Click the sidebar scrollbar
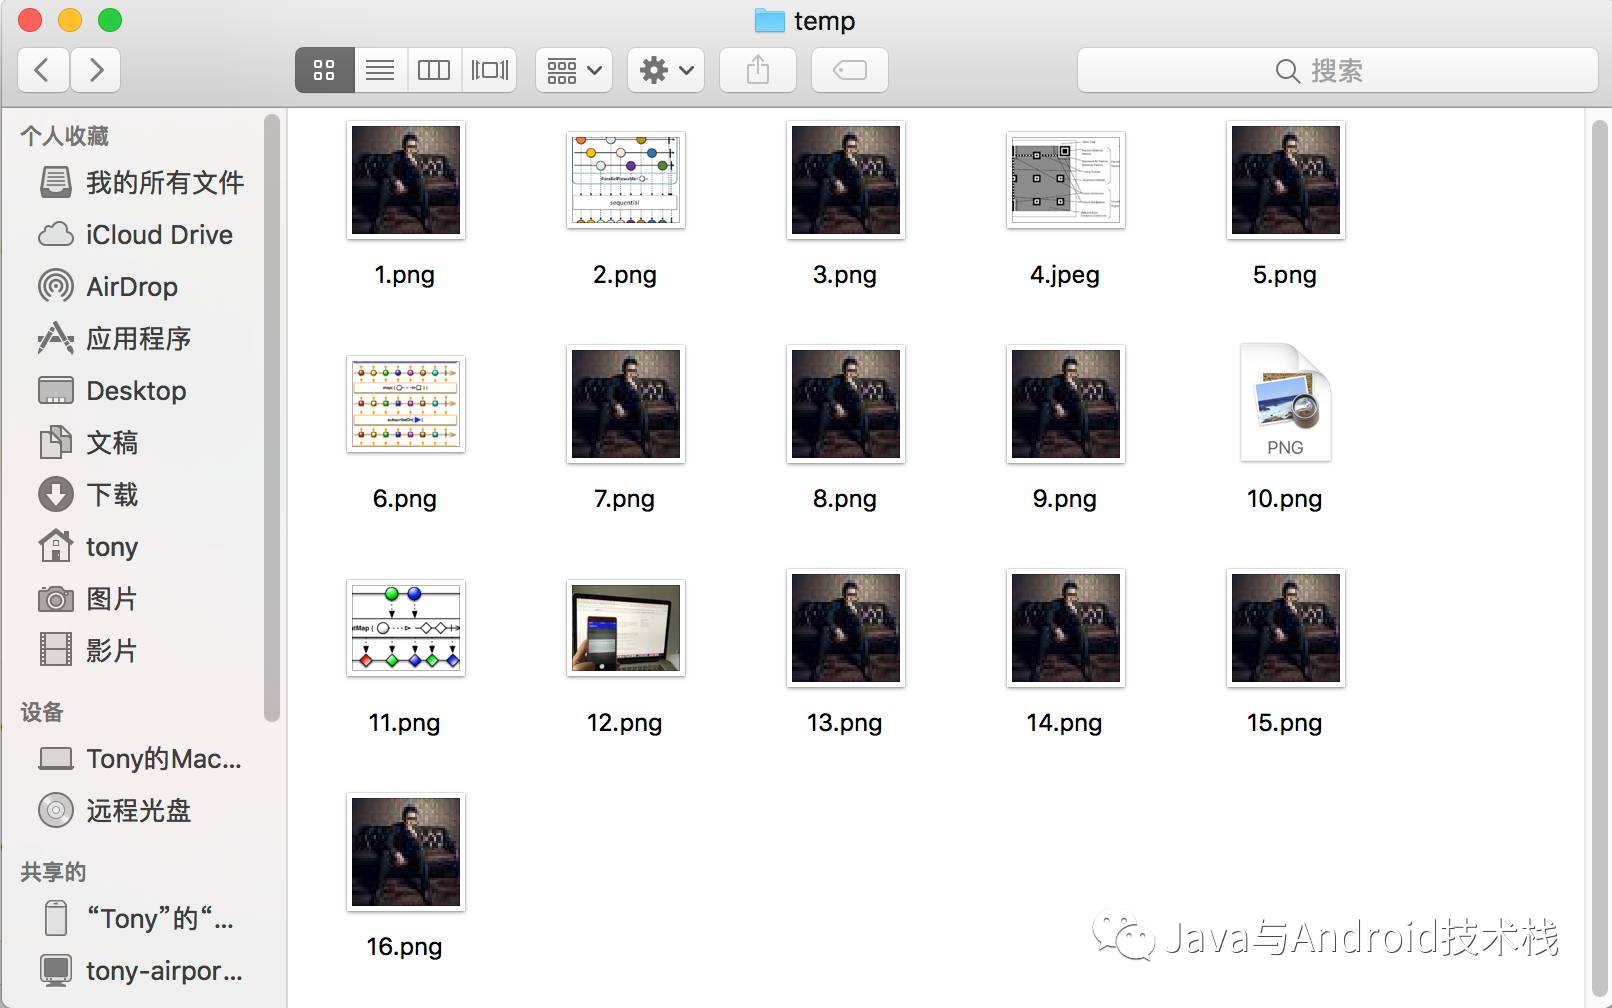The height and width of the screenshot is (1008, 1612). tap(271, 418)
